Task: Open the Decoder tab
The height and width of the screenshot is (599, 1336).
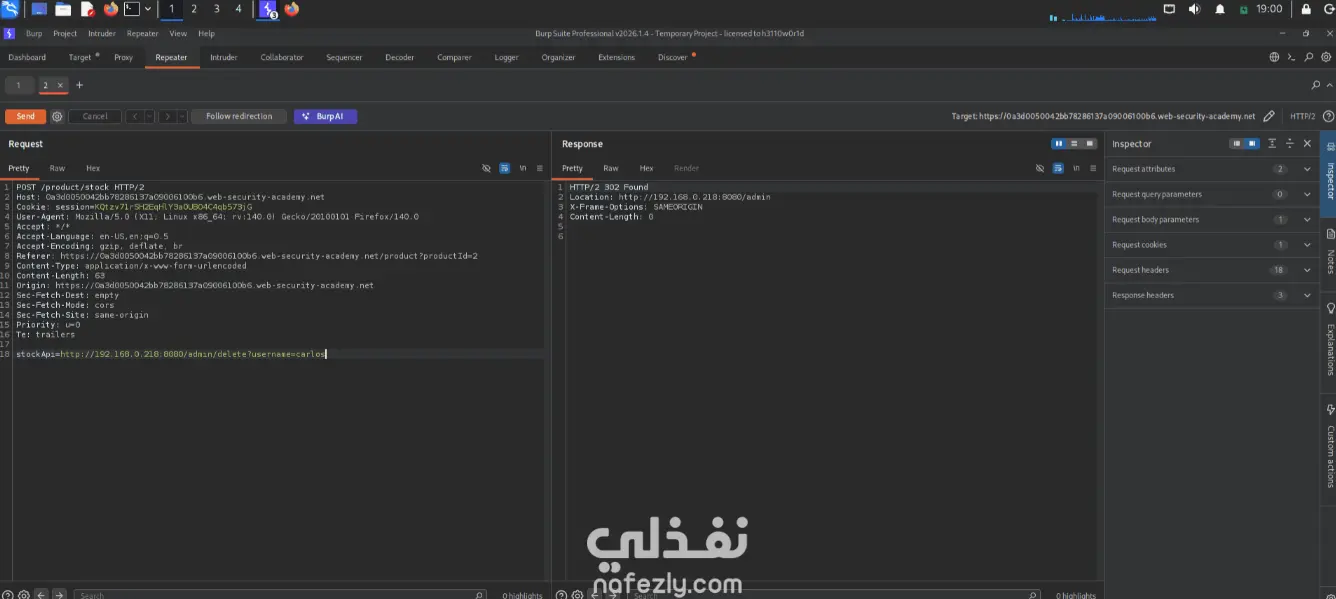Action: click(x=400, y=57)
